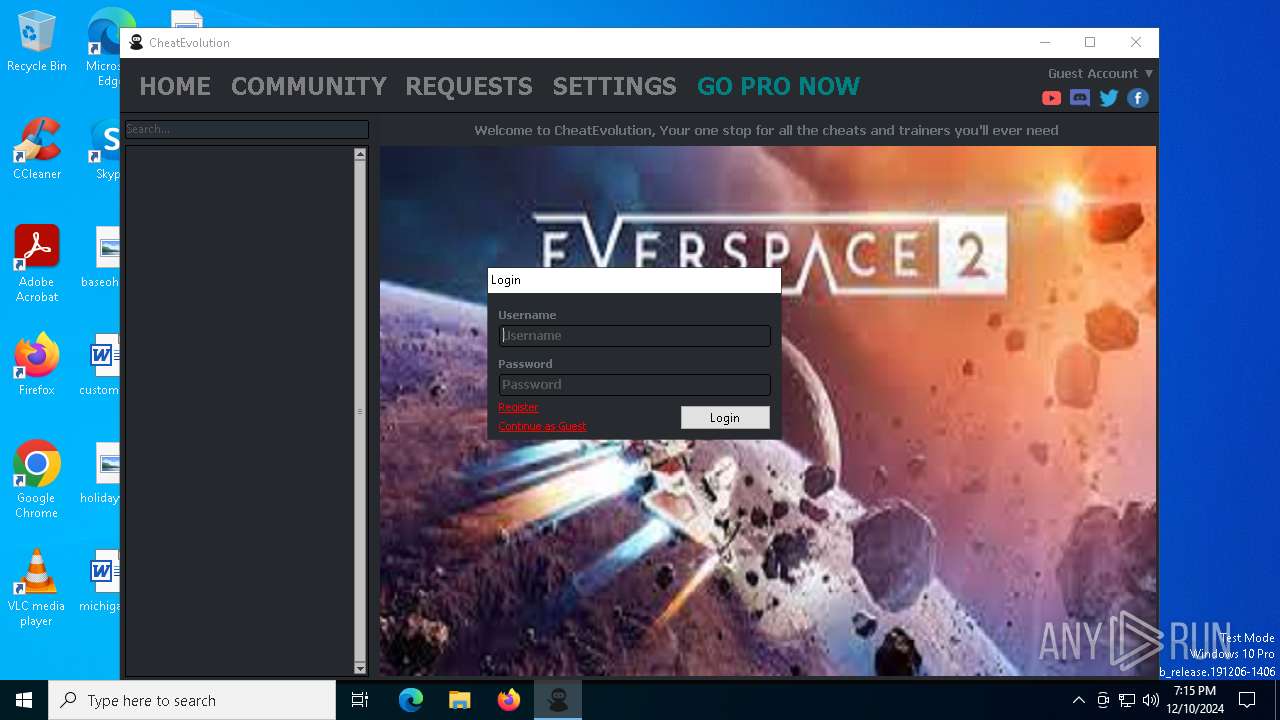Open the Google Chrome desktop shortcut
This screenshot has width=1280, height=720.
click(36, 481)
